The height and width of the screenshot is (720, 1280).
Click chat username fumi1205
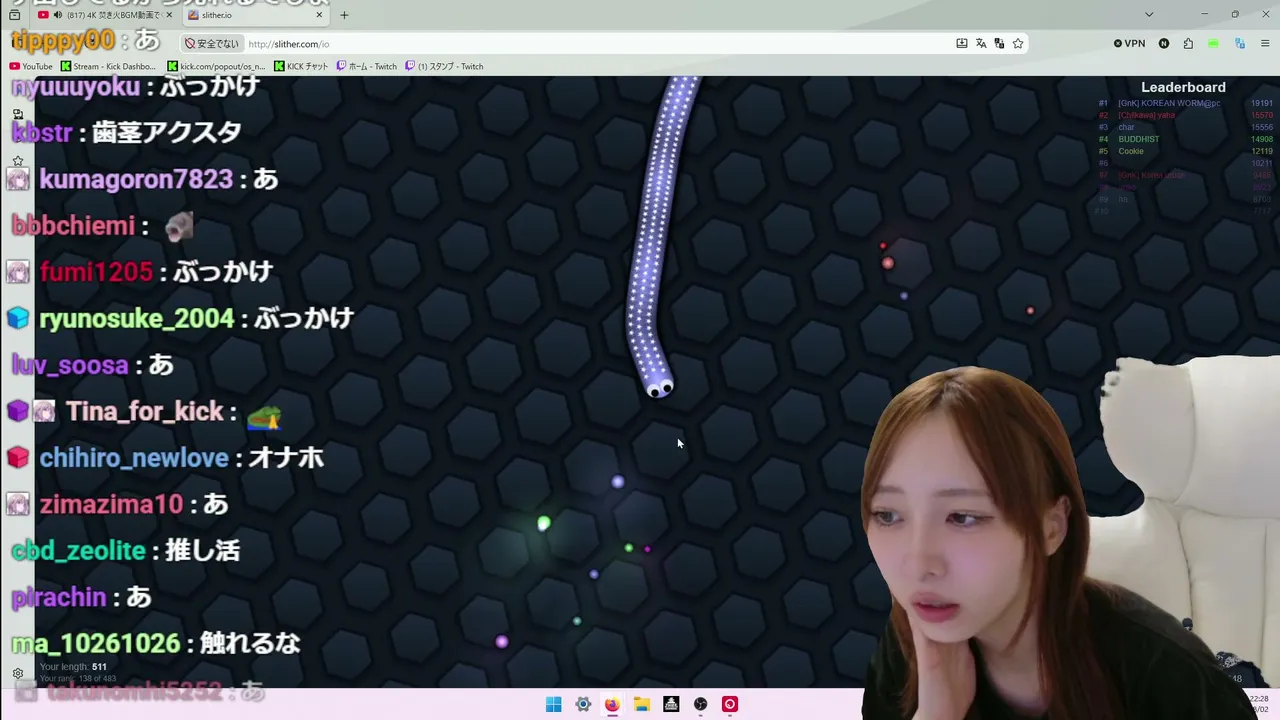pyautogui.click(x=96, y=272)
